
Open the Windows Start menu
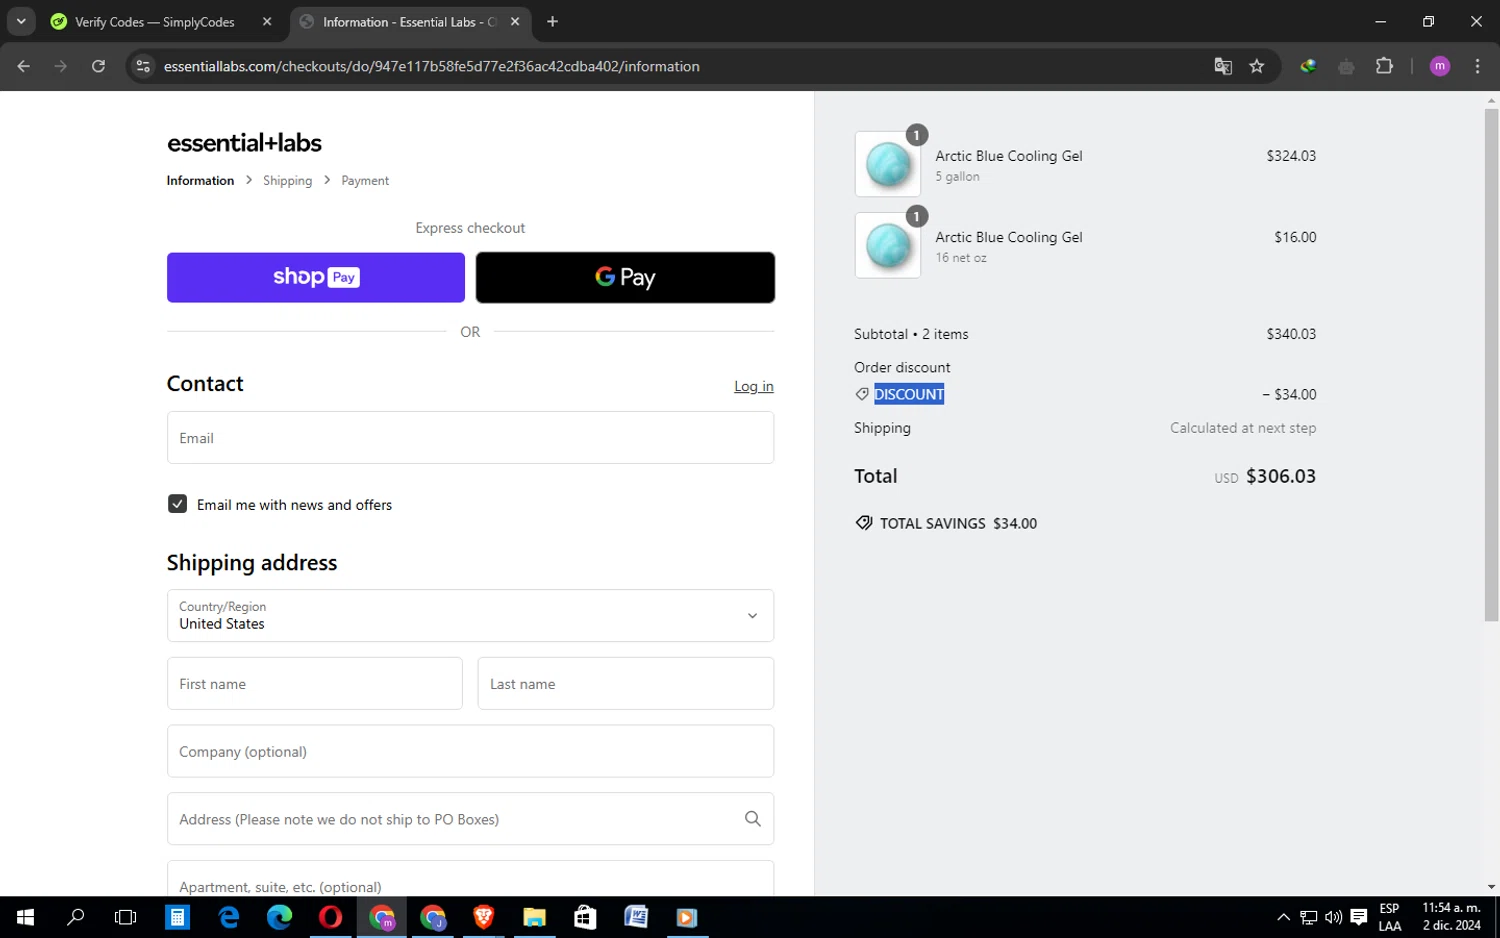point(25,917)
